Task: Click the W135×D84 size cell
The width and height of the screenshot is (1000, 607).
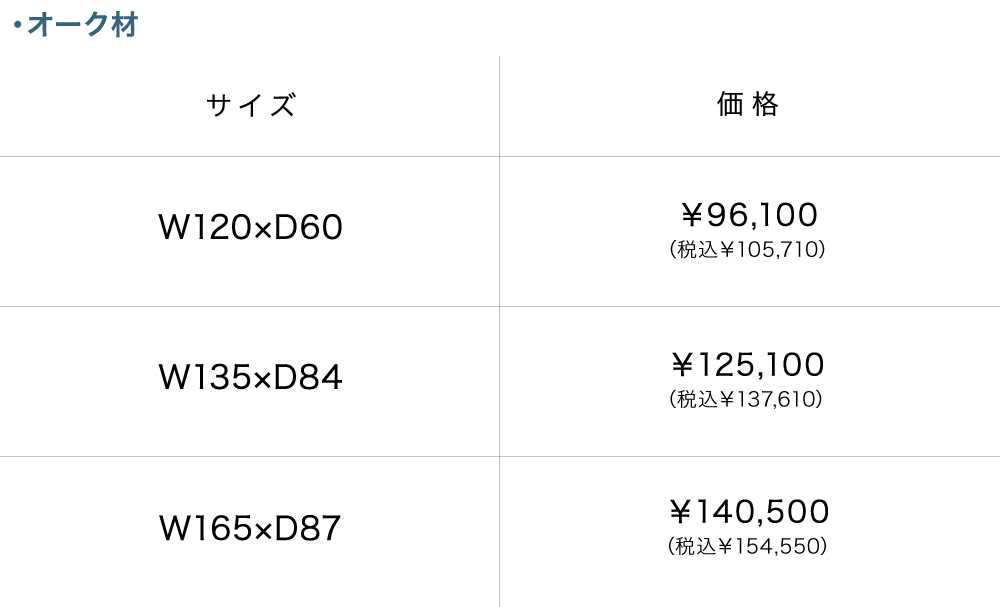Action: (251, 377)
